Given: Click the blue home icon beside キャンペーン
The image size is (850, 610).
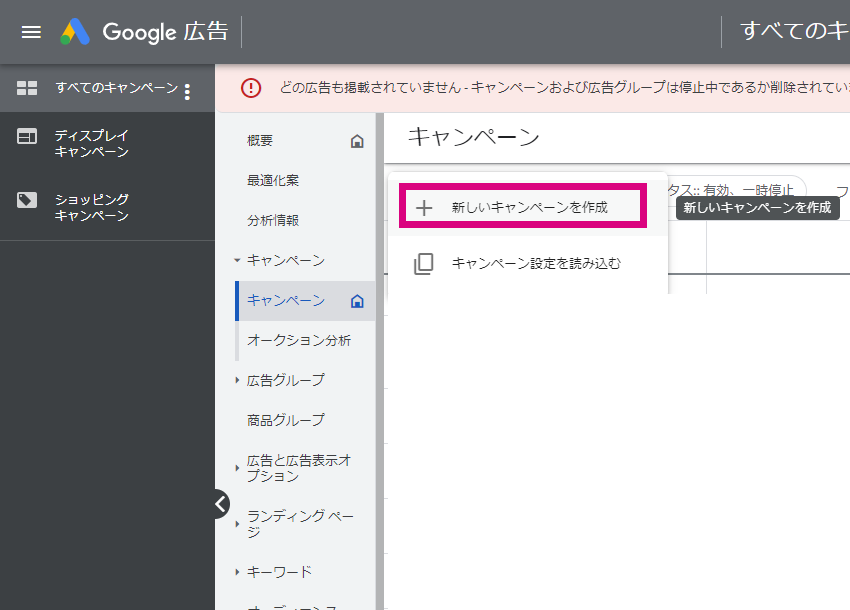Looking at the screenshot, I should (357, 301).
